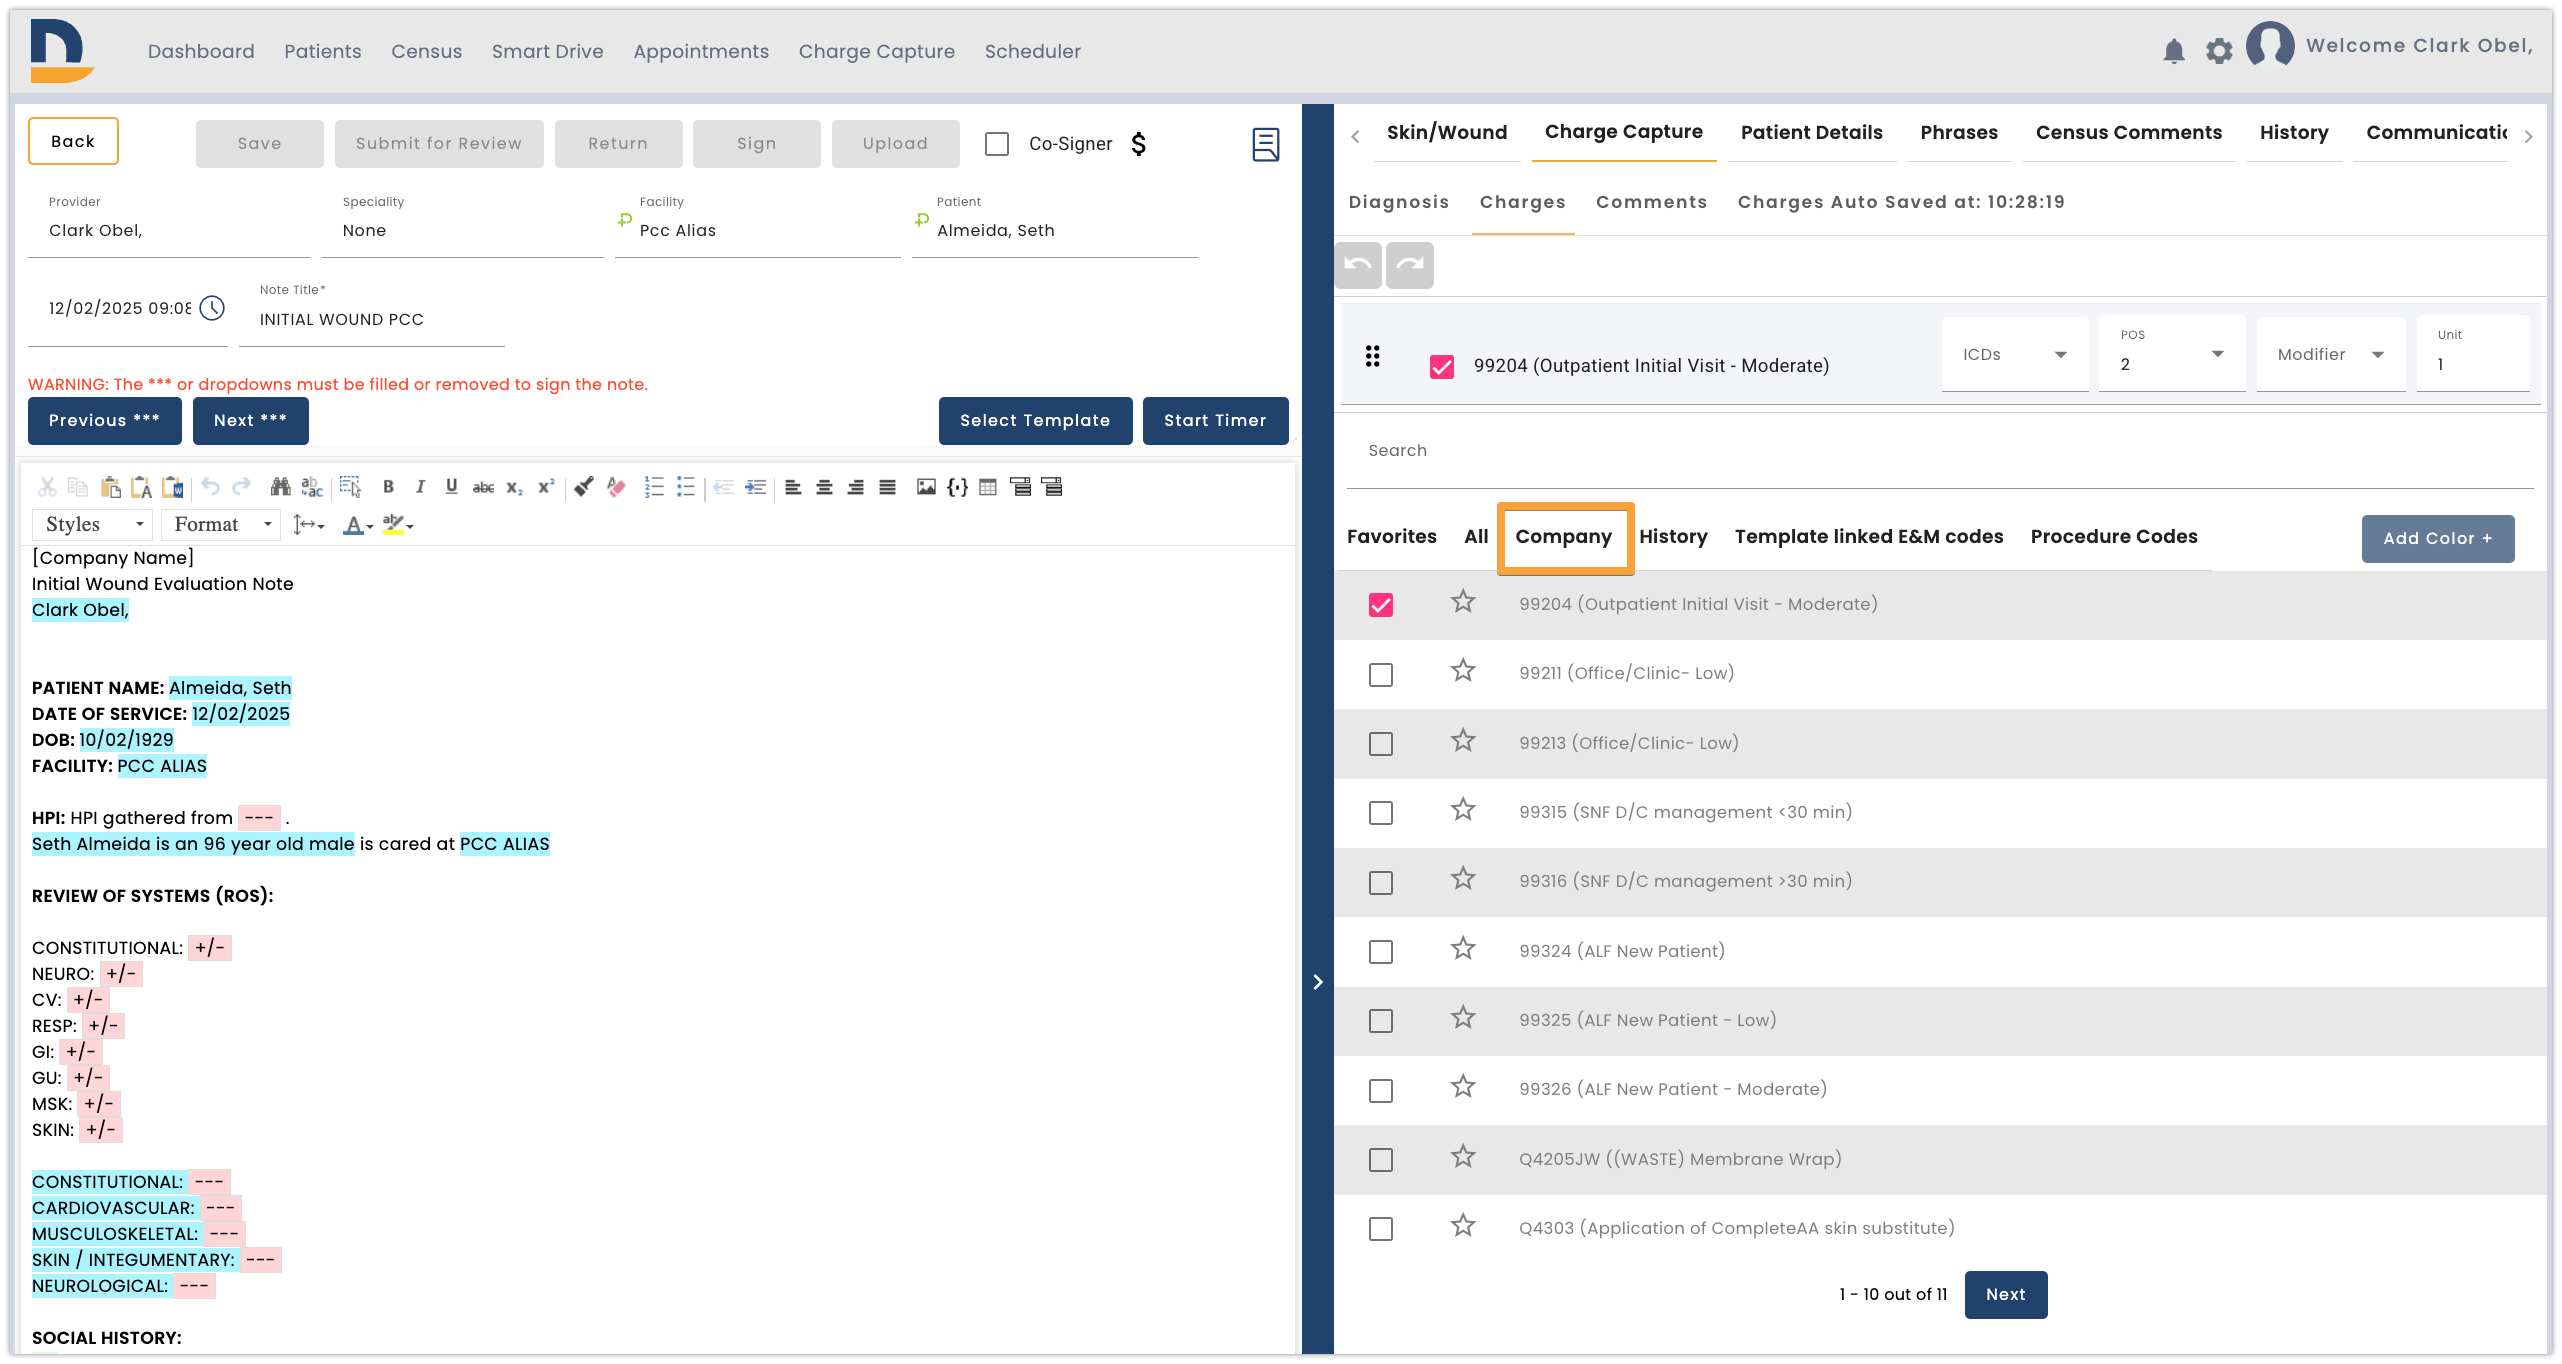Switch to the Patient Details tab
2562x1364 pixels.
tap(1811, 132)
